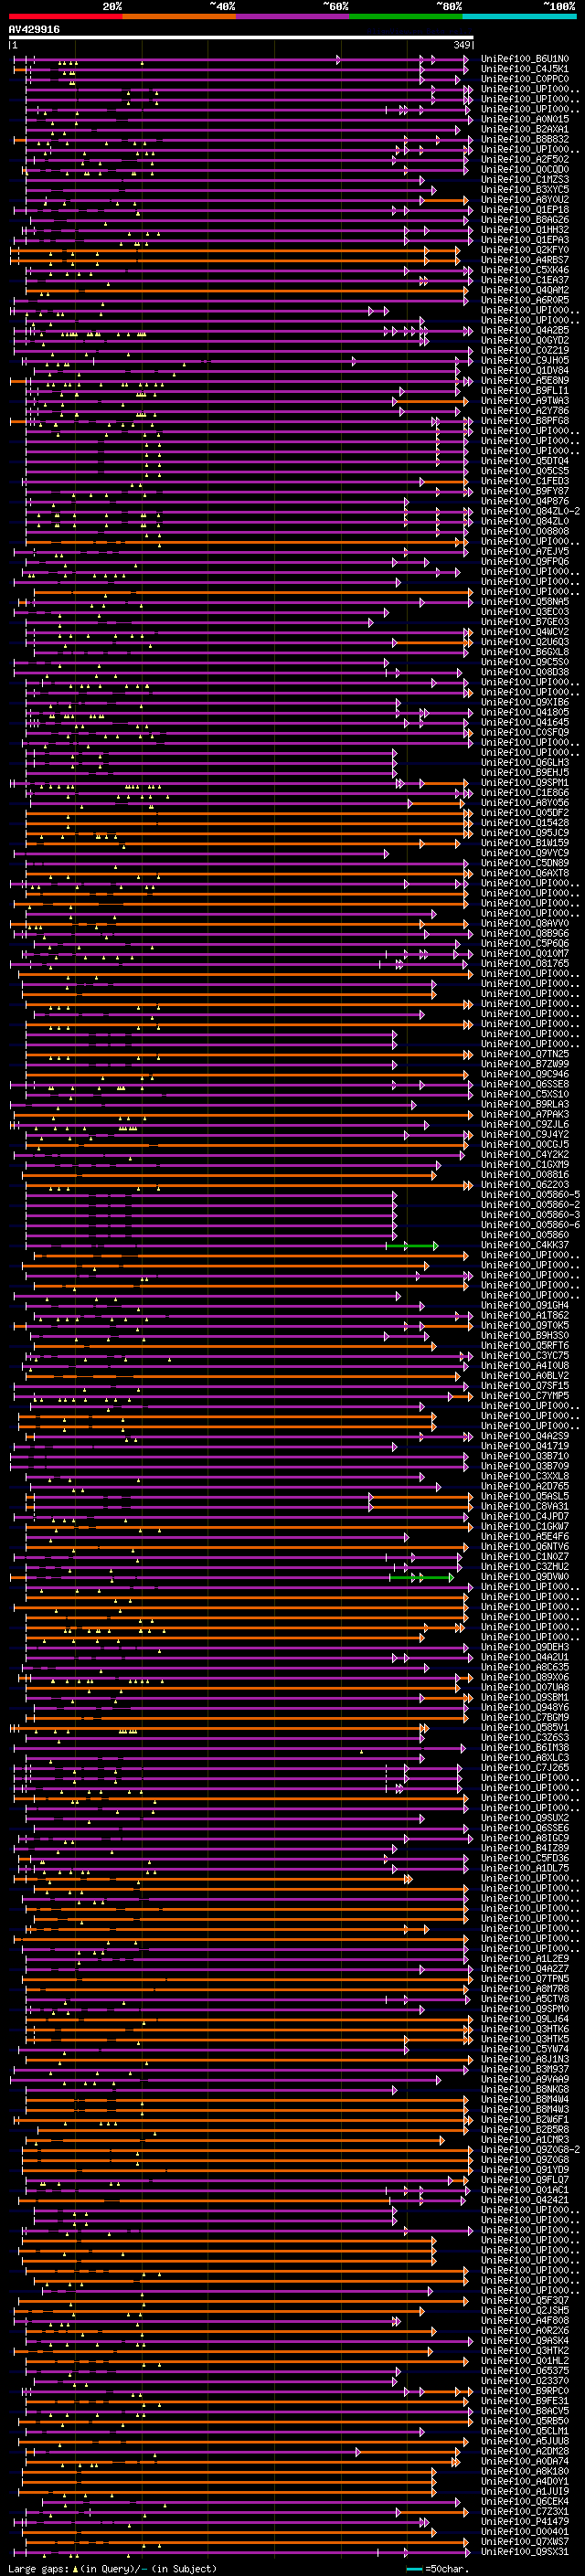
Task: Click label UniRef100_B8B832
Action: coord(525,139)
